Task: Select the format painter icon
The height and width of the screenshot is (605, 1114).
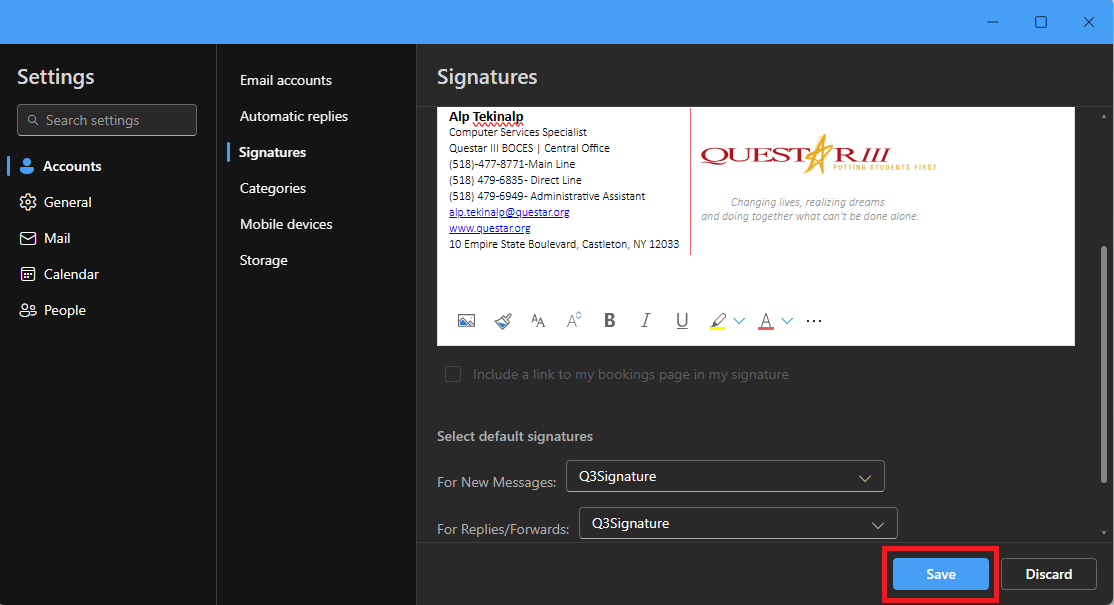Action: [x=503, y=321]
